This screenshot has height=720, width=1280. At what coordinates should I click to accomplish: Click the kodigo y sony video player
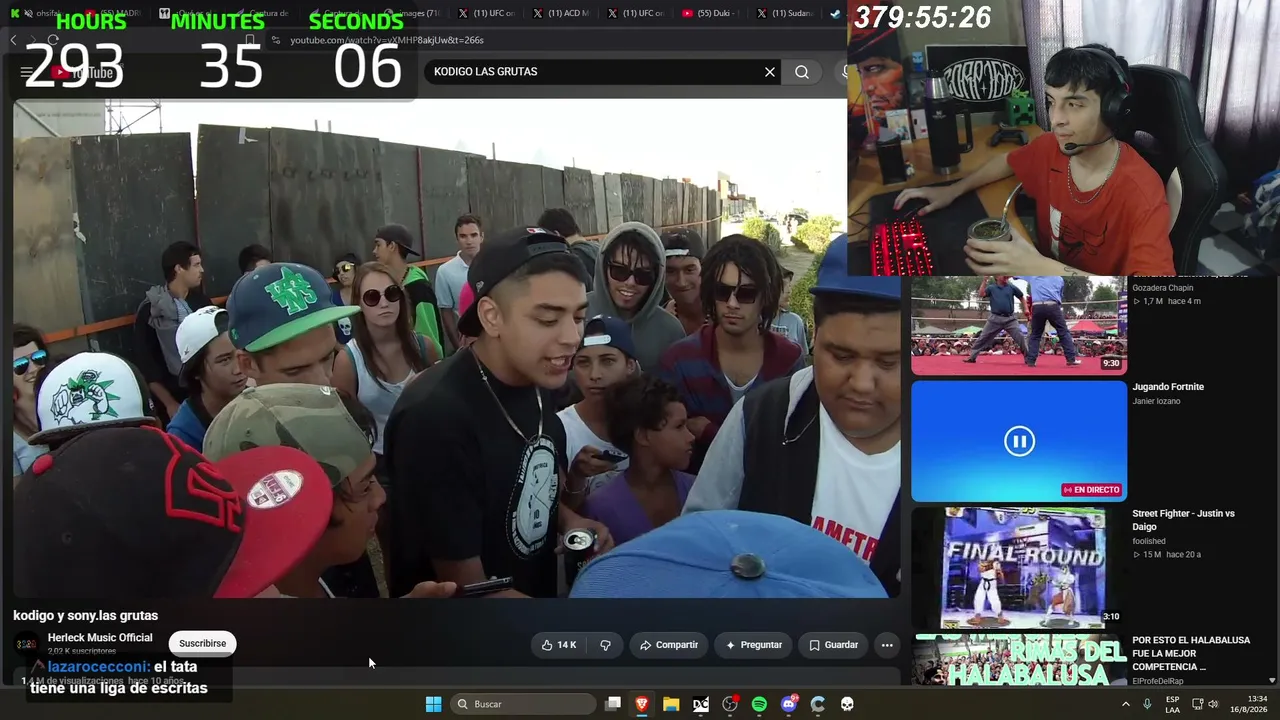[x=456, y=348]
